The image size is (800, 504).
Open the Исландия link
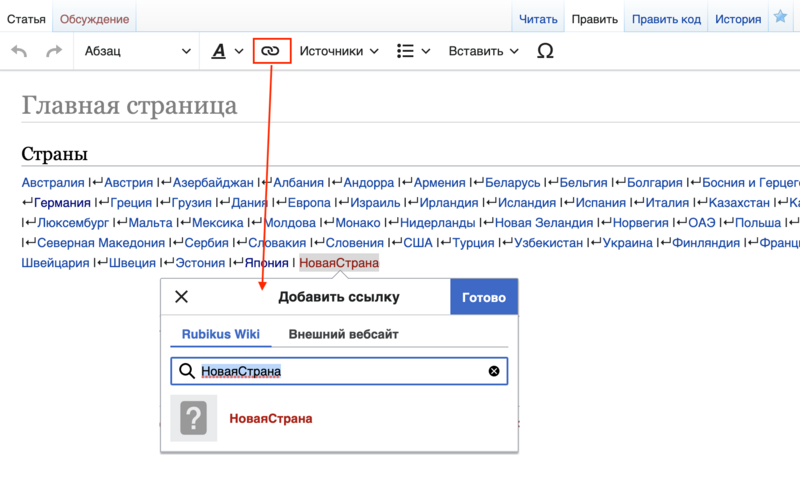pos(527,203)
